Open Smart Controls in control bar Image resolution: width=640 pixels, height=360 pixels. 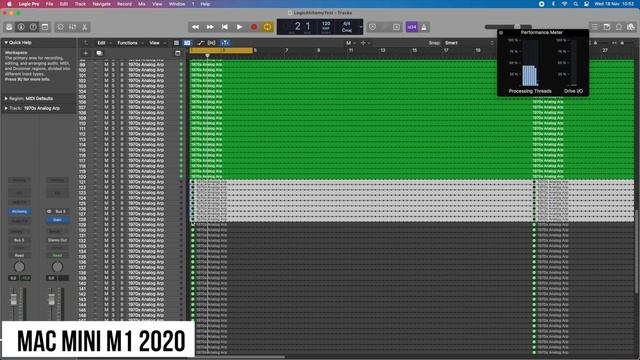coord(60,27)
